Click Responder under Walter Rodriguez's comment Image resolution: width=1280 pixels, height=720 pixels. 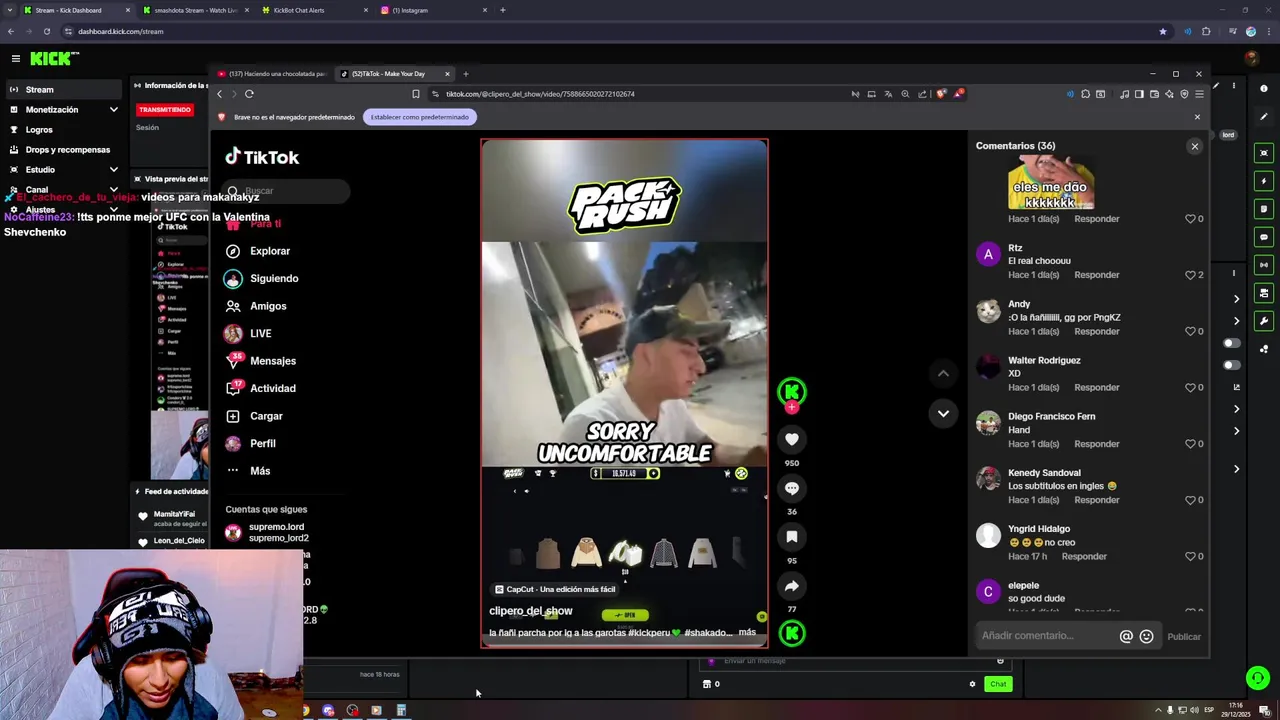click(1096, 387)
